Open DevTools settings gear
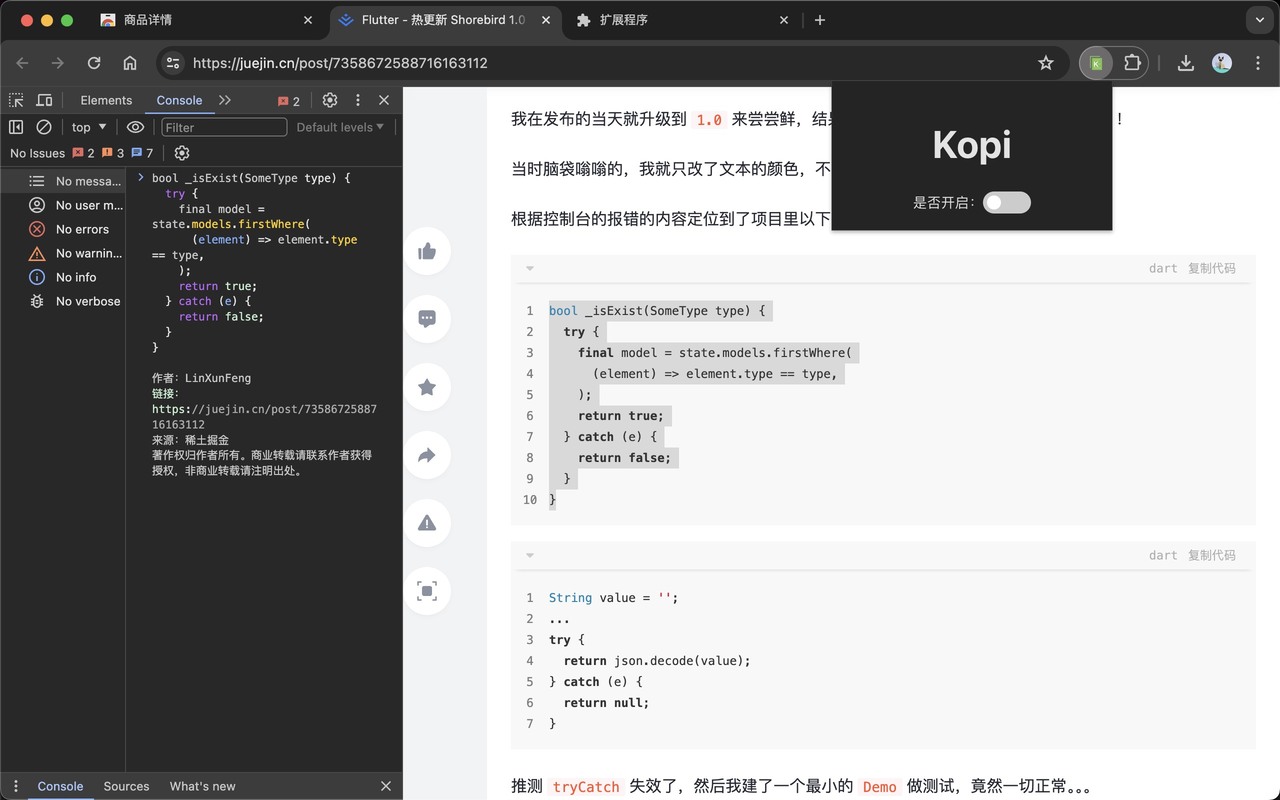The image size is (1280, 800). (x=330, y=100)
